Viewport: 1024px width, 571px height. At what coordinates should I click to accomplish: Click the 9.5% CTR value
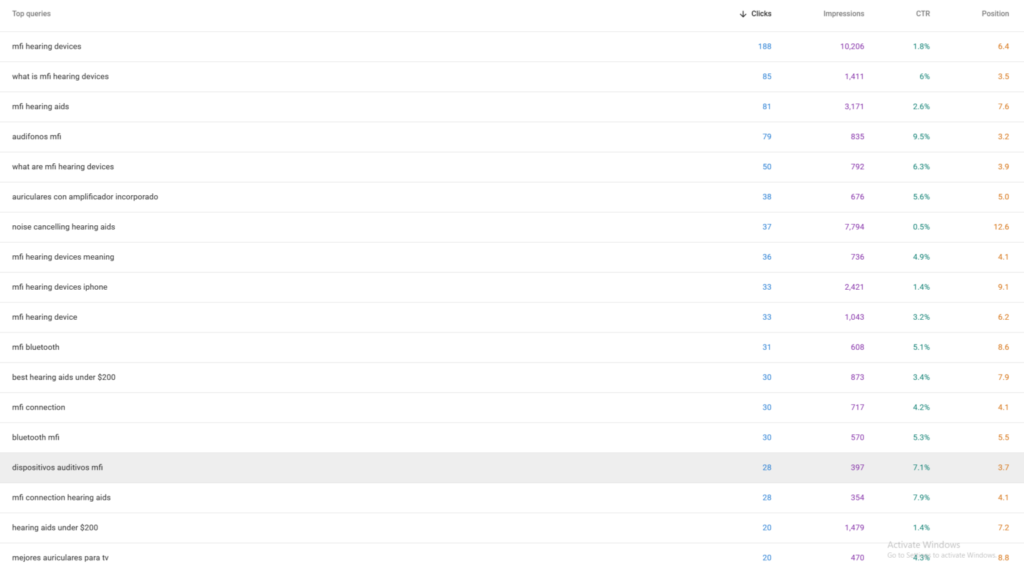point(921,137)
